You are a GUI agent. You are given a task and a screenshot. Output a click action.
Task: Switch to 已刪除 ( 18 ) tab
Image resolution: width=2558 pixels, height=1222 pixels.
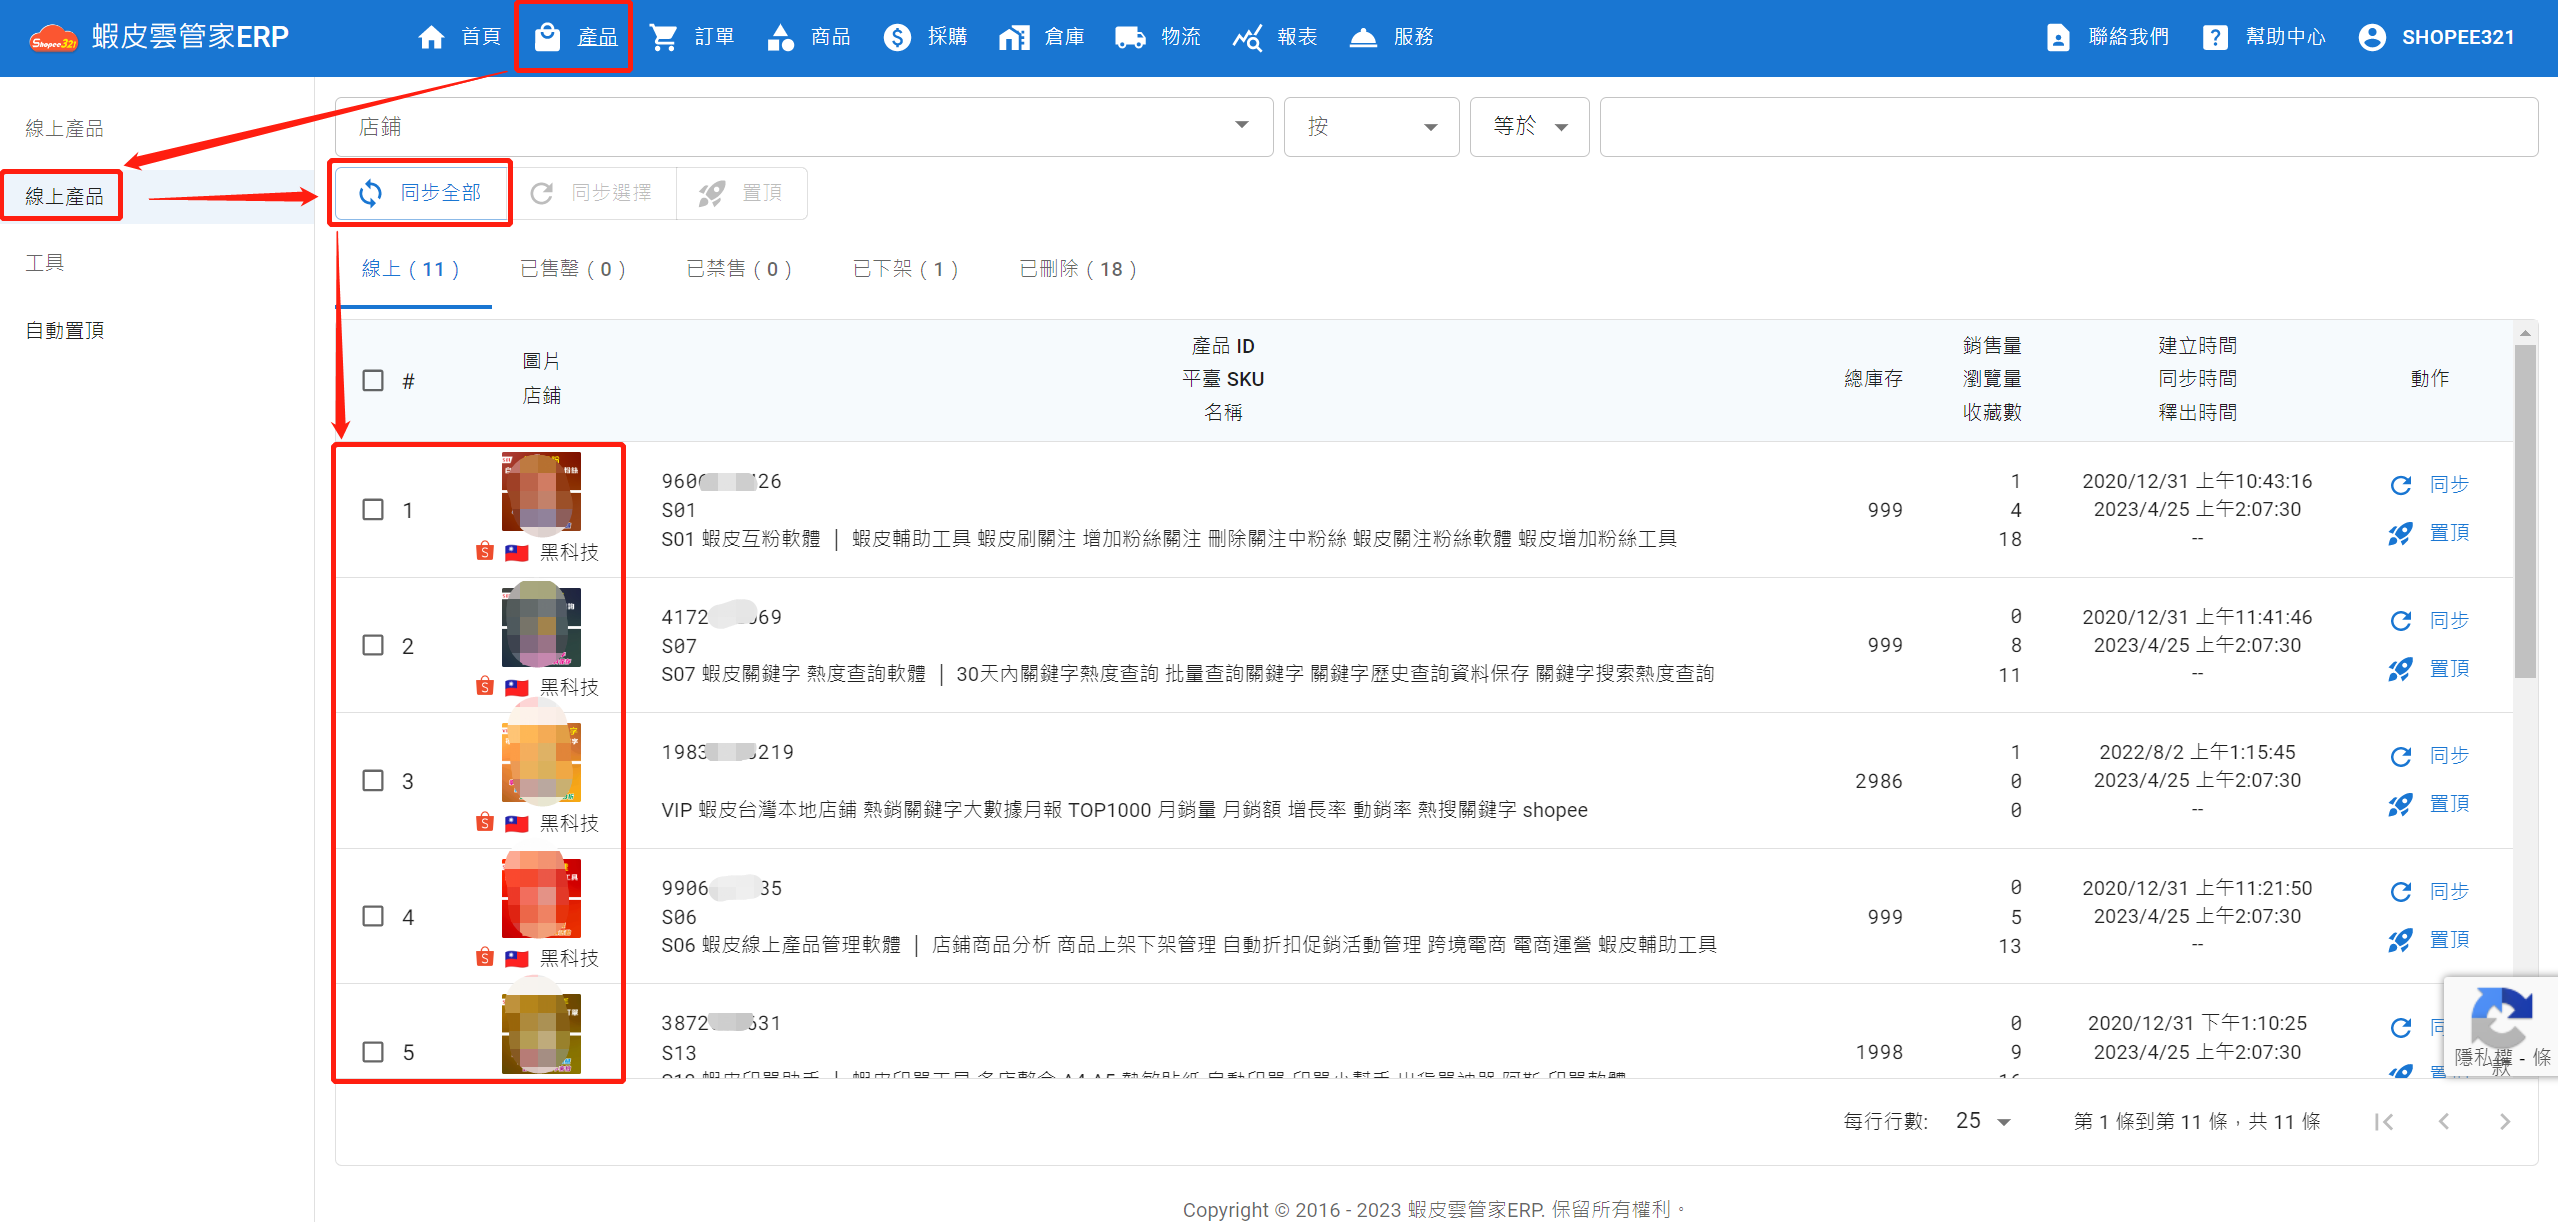click(1078, 269)
